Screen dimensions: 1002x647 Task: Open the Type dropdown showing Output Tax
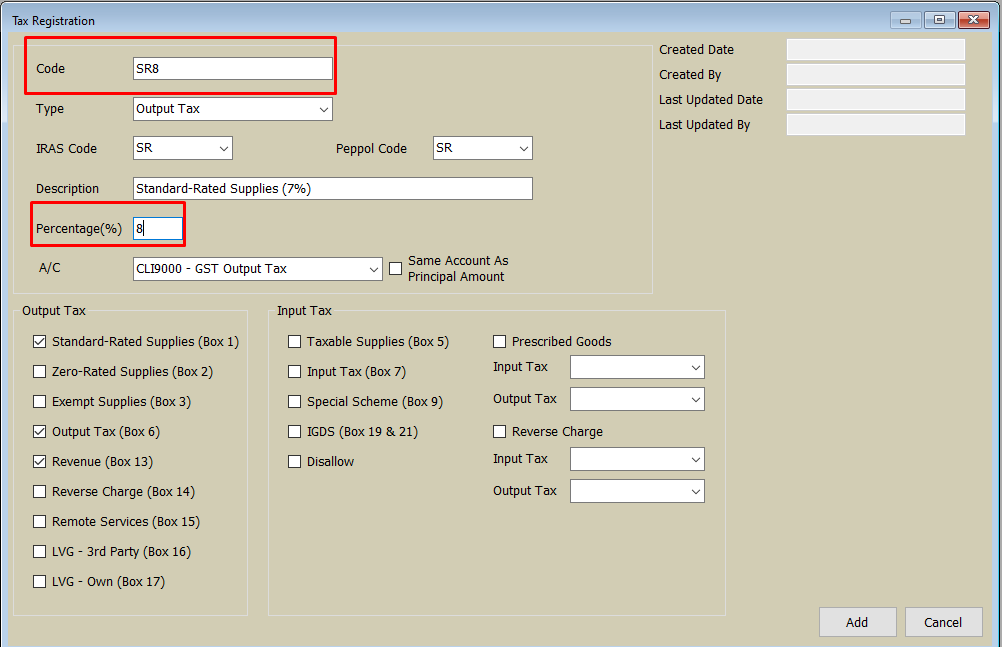tap(233, 109)
